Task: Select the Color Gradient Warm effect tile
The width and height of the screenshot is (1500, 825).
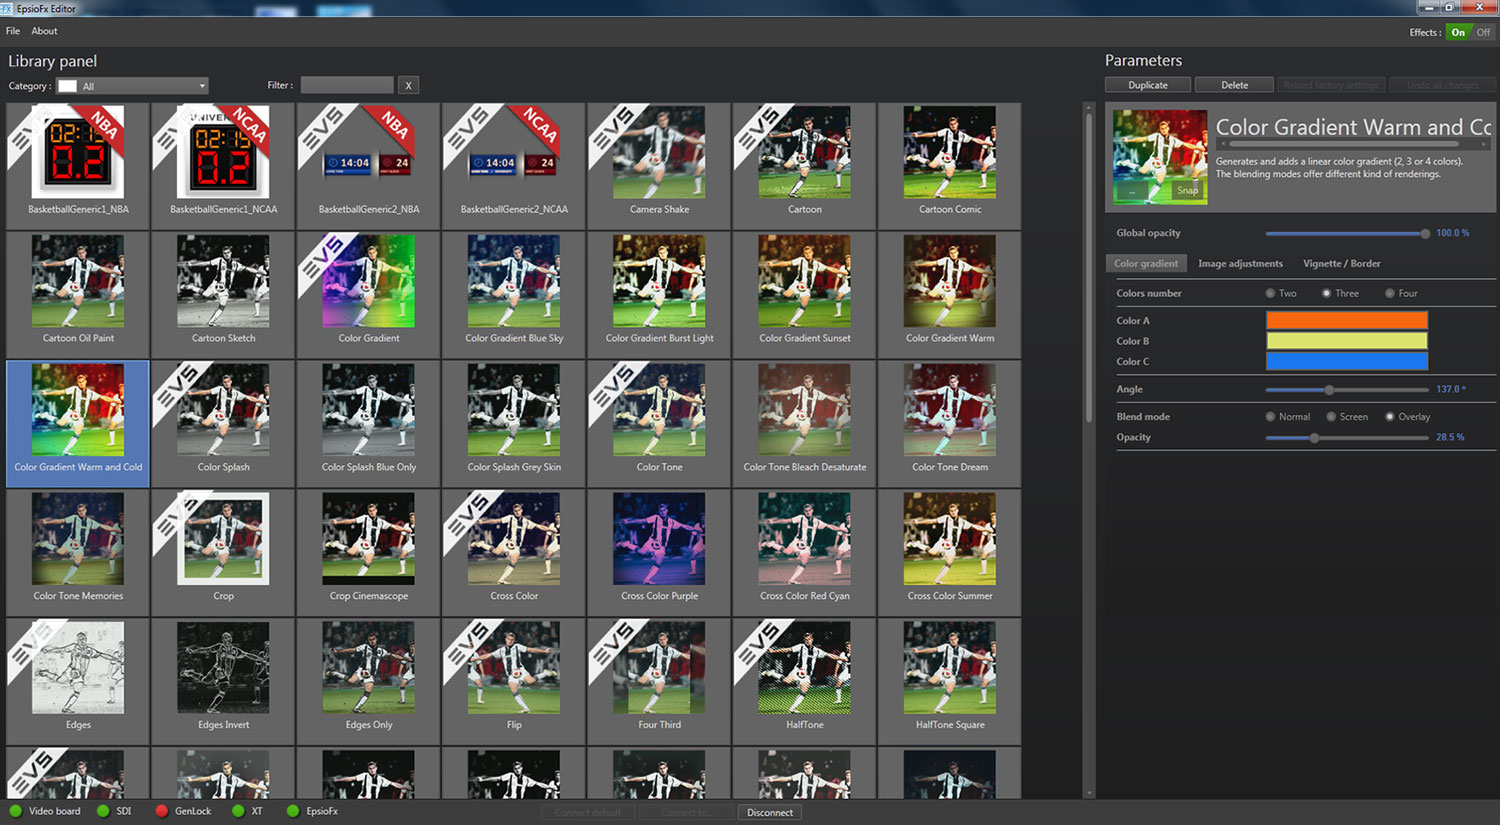Action: coord(950,295)
